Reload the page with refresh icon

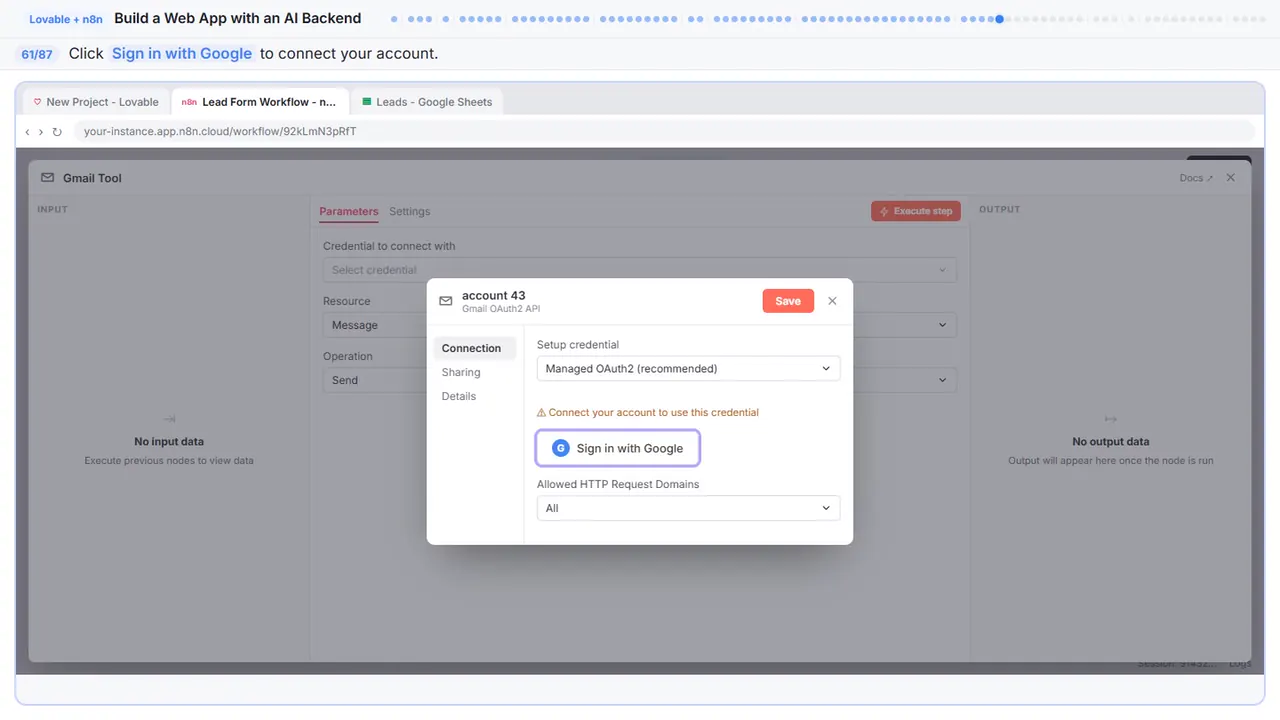pyautogui.click(x=57, y=131)
